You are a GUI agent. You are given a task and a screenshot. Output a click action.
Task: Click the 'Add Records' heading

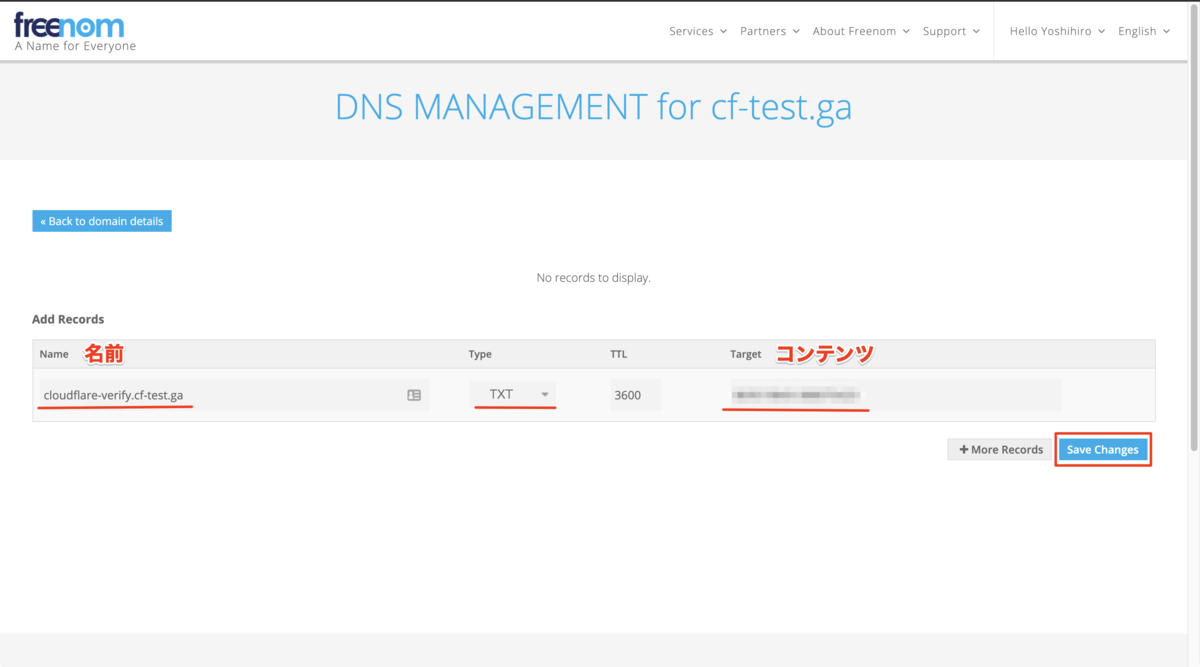pyautogui.click(x=68, y=319)
